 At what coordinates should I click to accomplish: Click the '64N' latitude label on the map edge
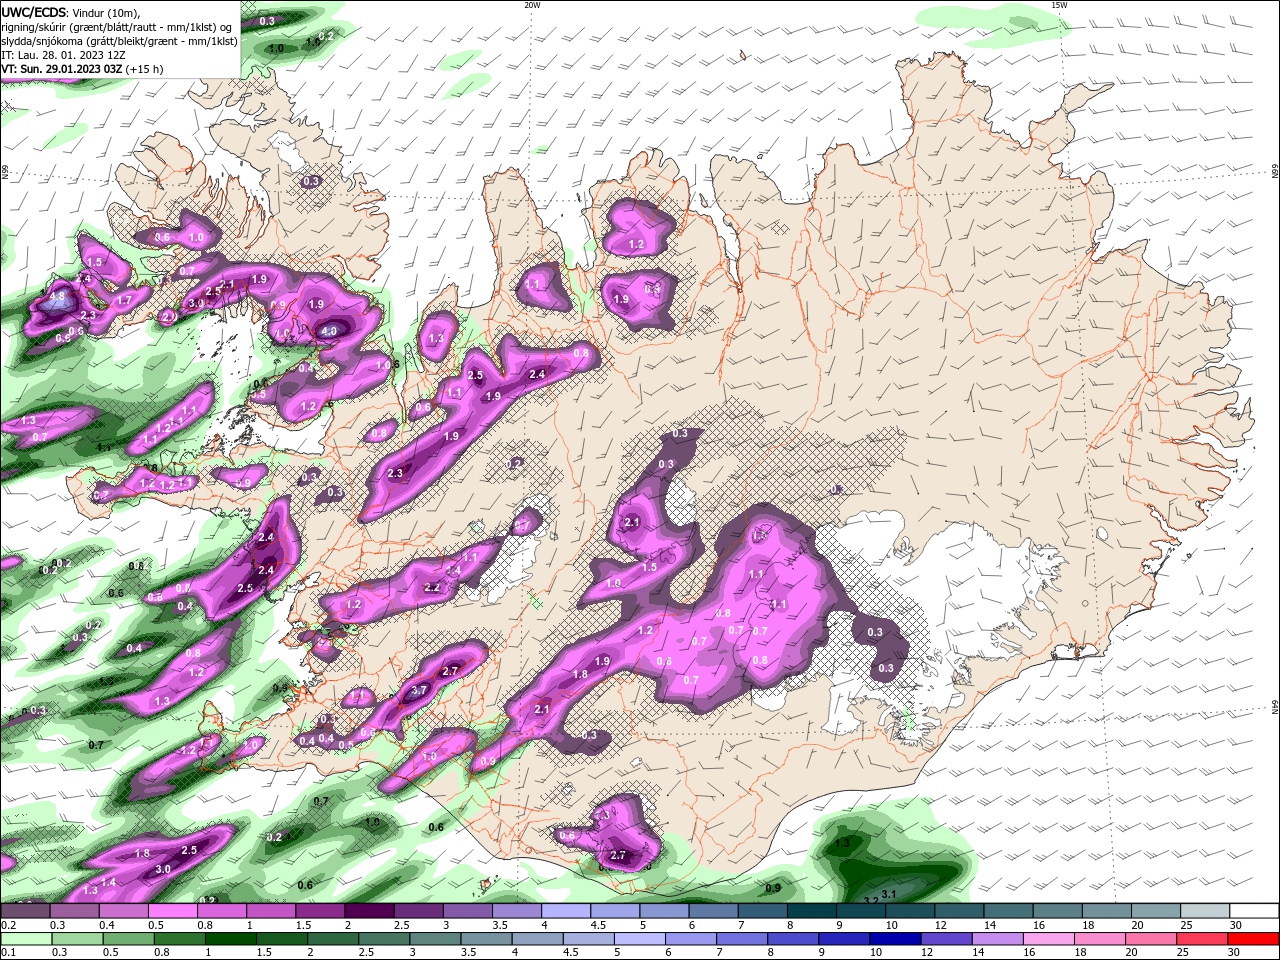(1274, 708)
